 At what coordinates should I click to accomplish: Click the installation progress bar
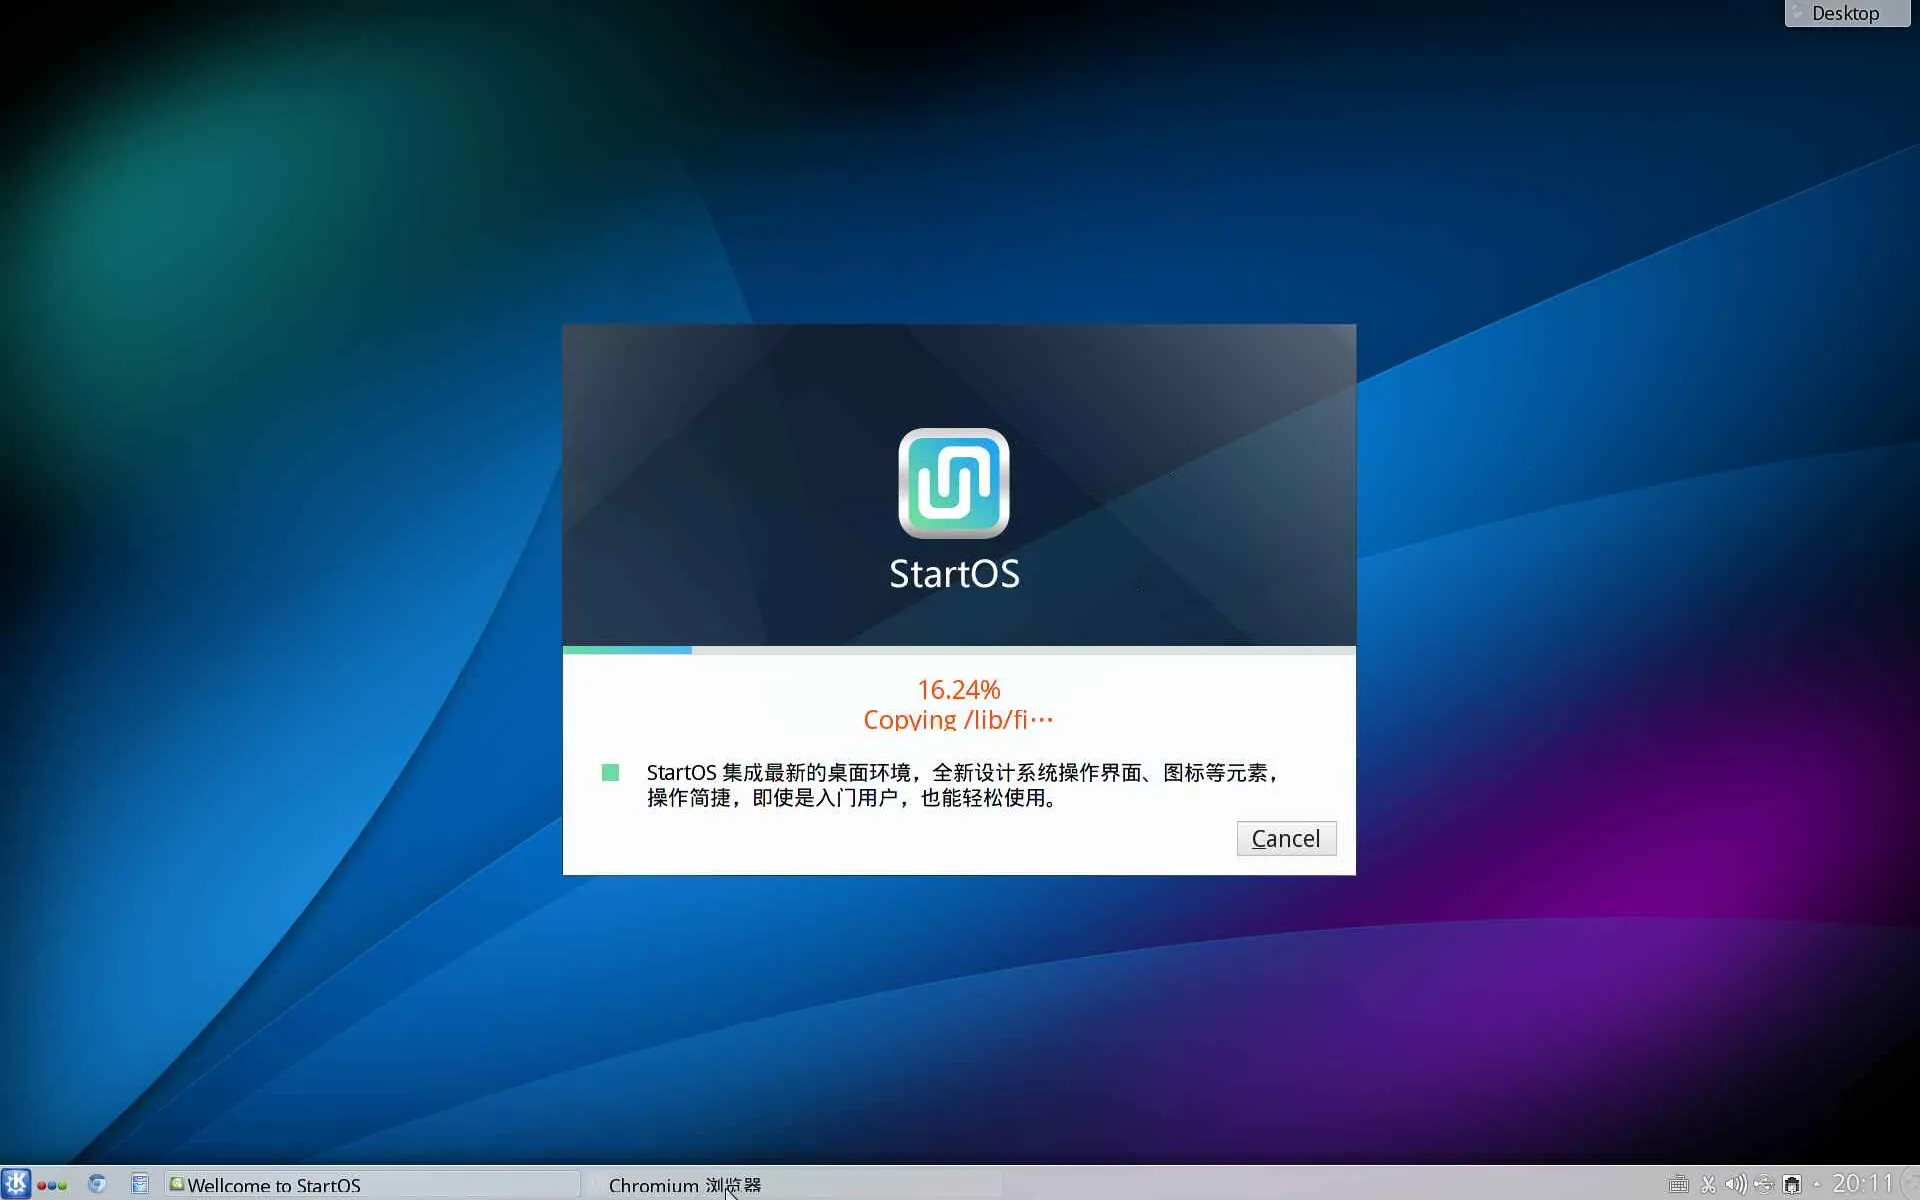tap(958, 650)
